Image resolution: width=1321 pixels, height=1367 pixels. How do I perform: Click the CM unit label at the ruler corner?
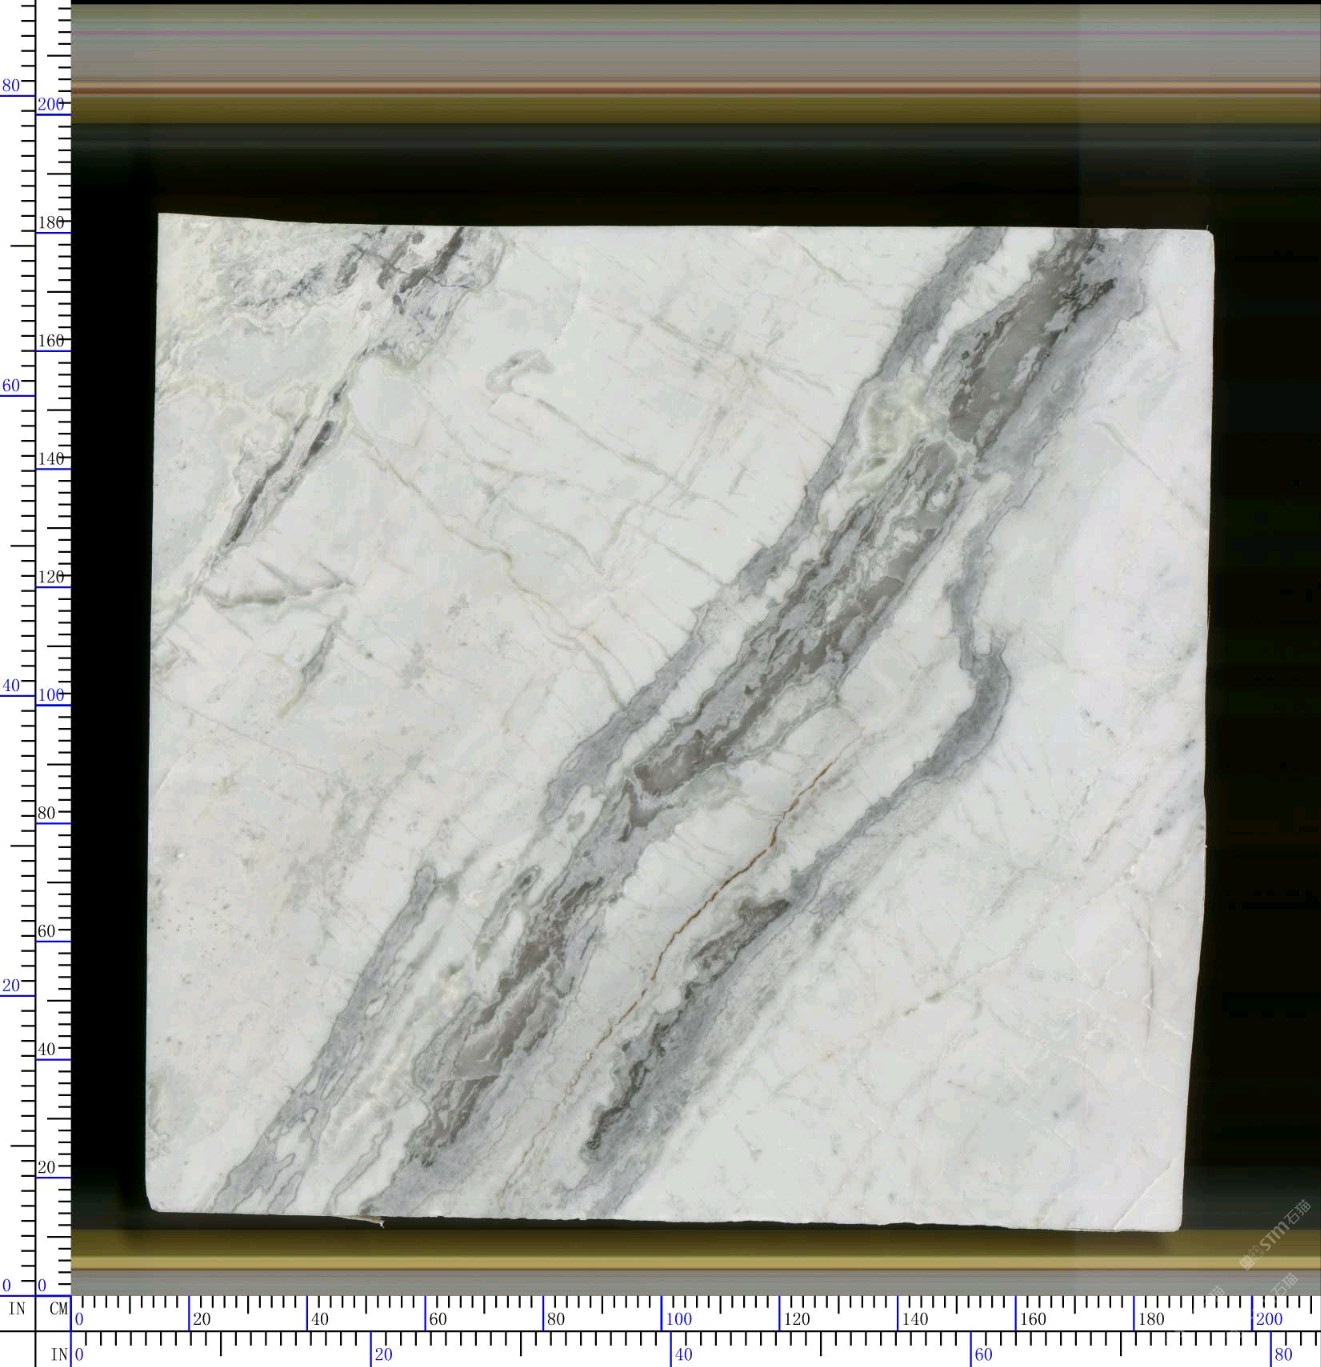pos(58,1308)
